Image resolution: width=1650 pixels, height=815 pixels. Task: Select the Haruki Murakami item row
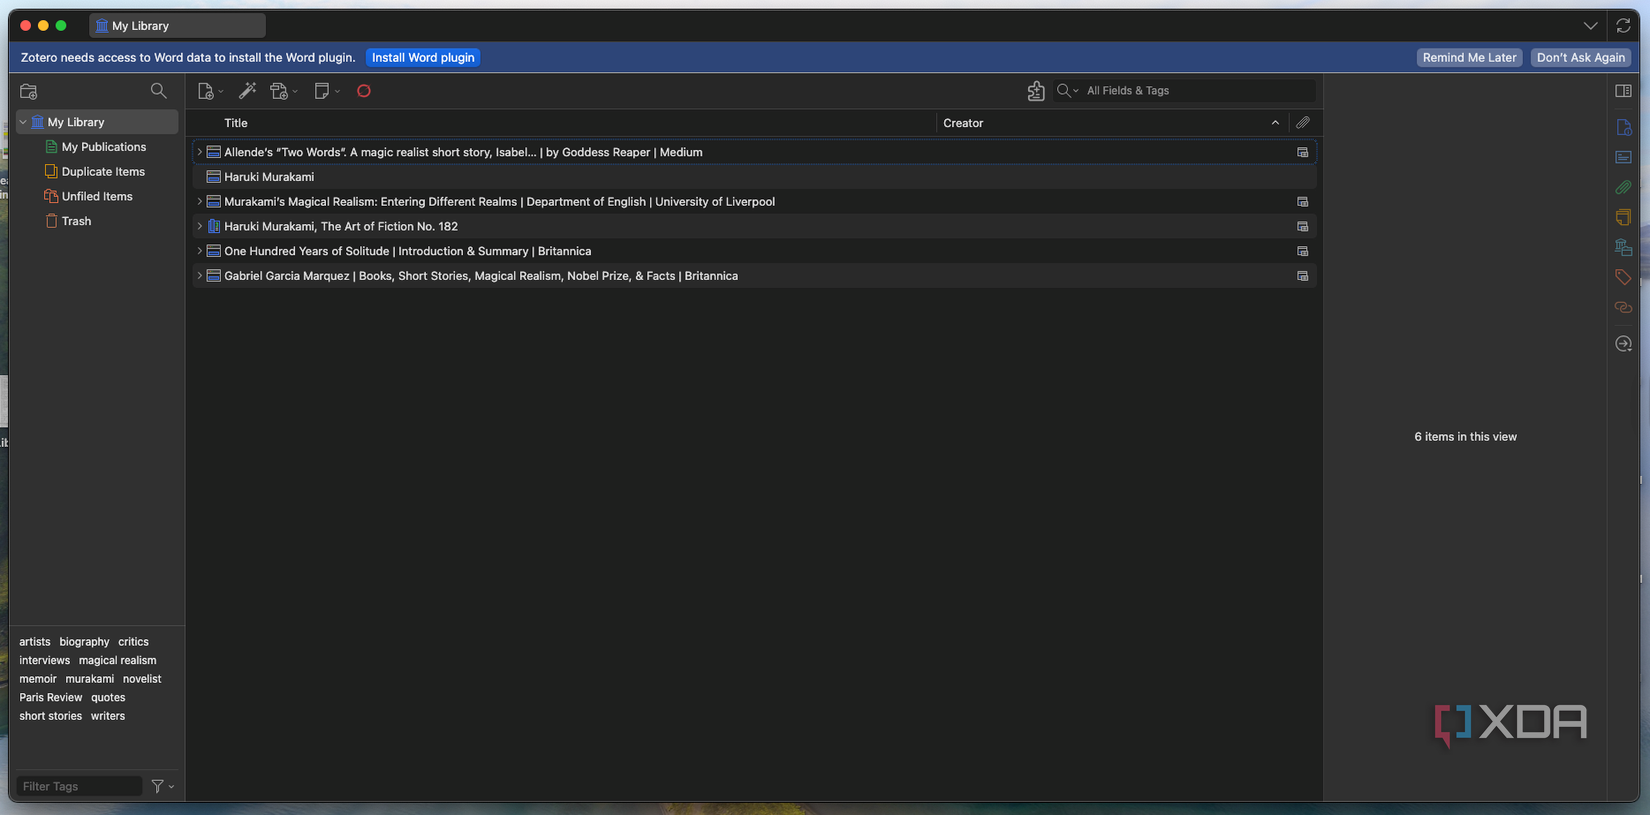(754, 177)
